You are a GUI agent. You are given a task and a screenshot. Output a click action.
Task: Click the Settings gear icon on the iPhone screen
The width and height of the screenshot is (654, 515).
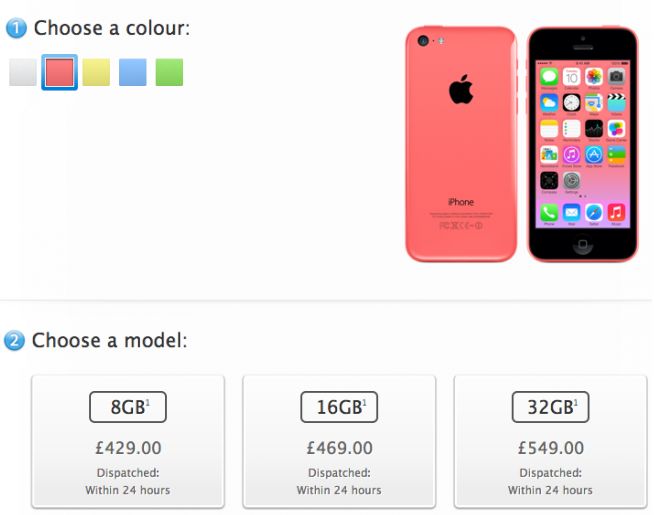tap(571, 181)
